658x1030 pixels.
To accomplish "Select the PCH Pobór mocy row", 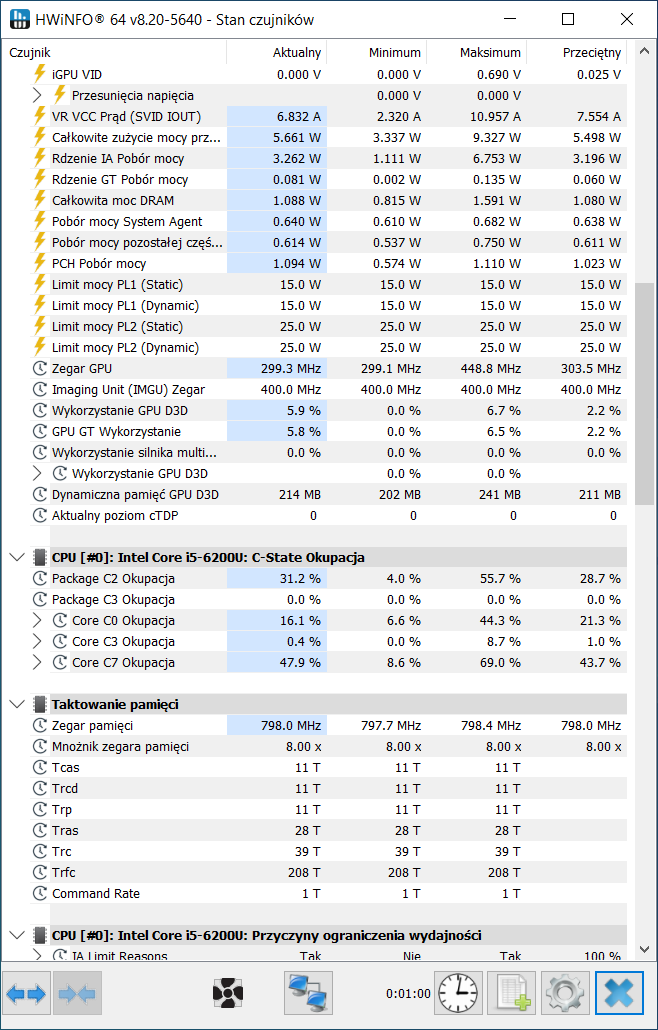I will point(328,263).
